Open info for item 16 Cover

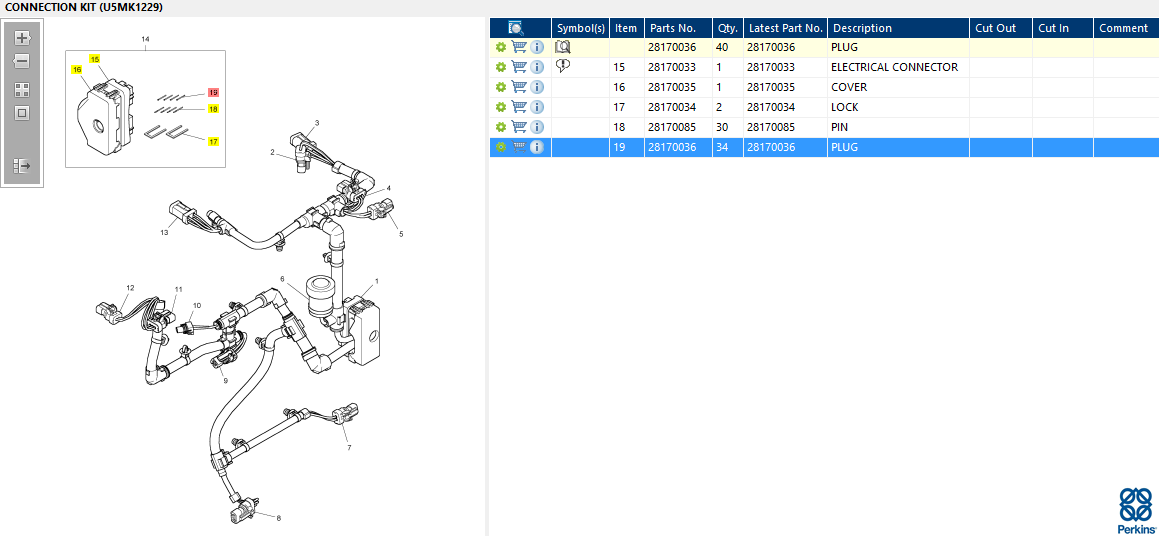(x=537, y=87)
